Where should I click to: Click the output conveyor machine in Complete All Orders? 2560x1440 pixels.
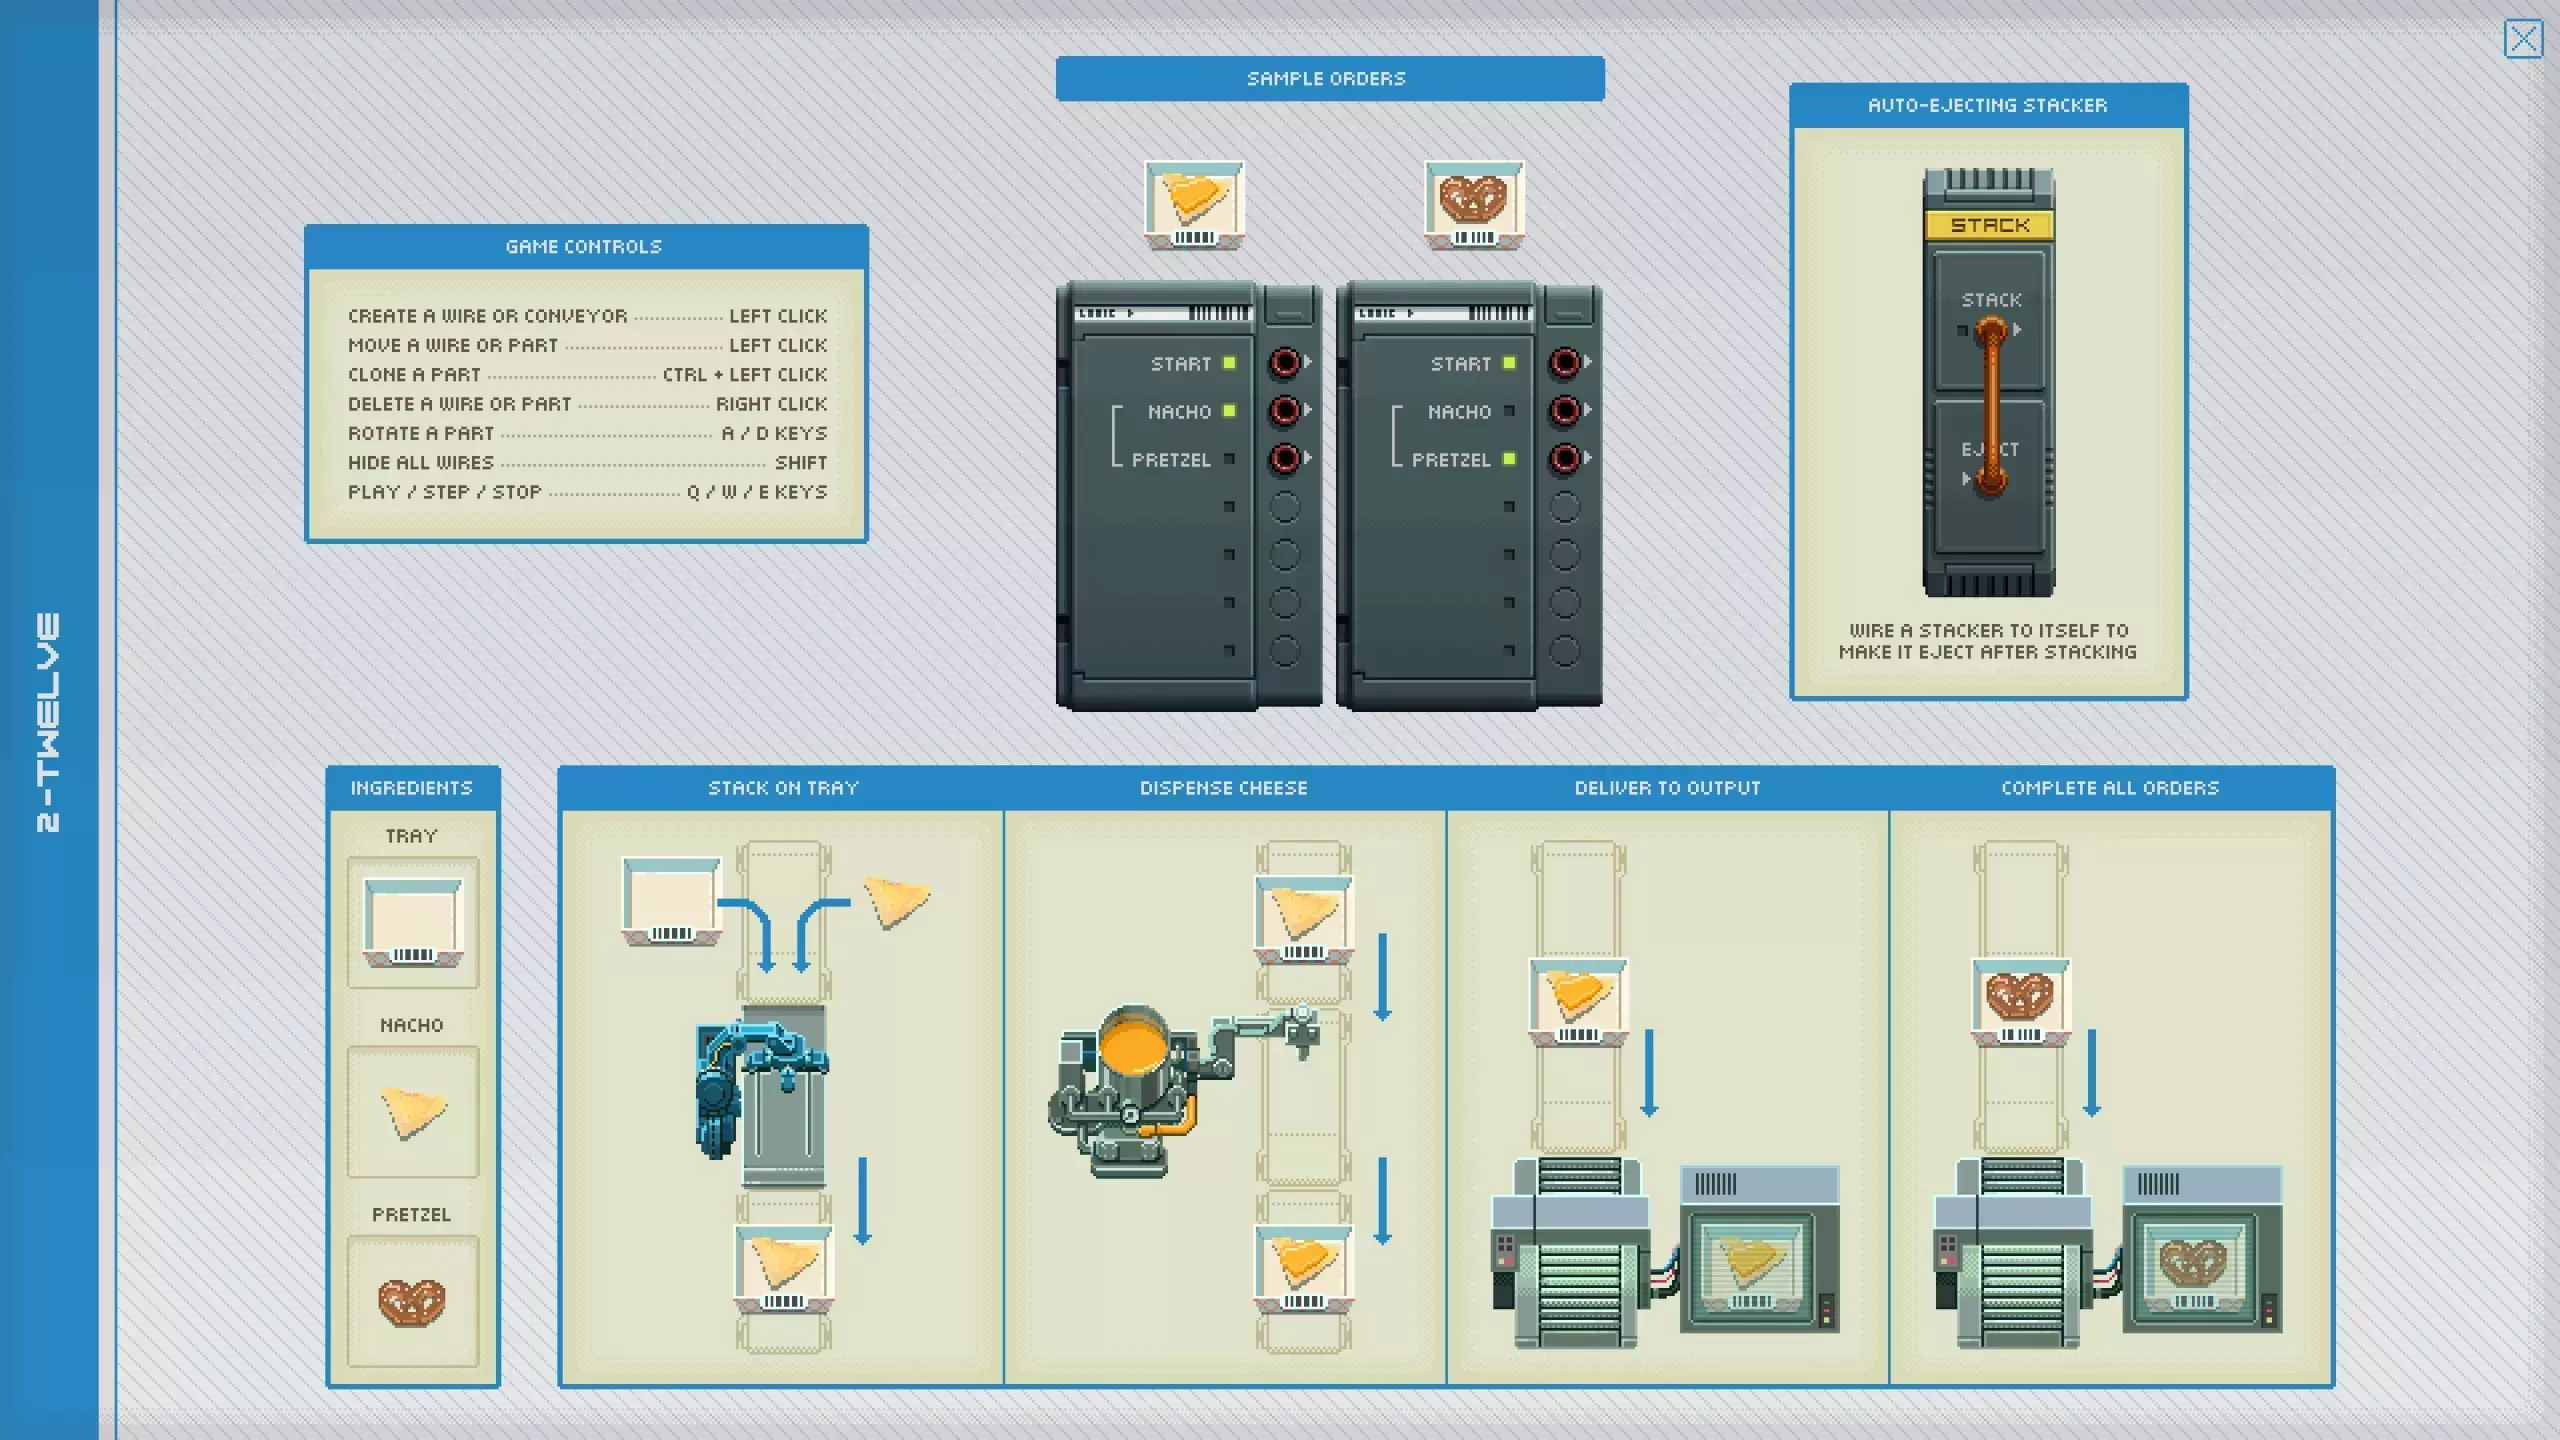2015,1254
